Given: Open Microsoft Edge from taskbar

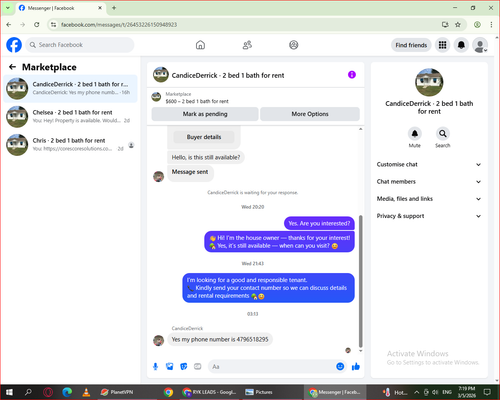Looking at the screenshot, I should pyautogui.click(x=67, y=392).
